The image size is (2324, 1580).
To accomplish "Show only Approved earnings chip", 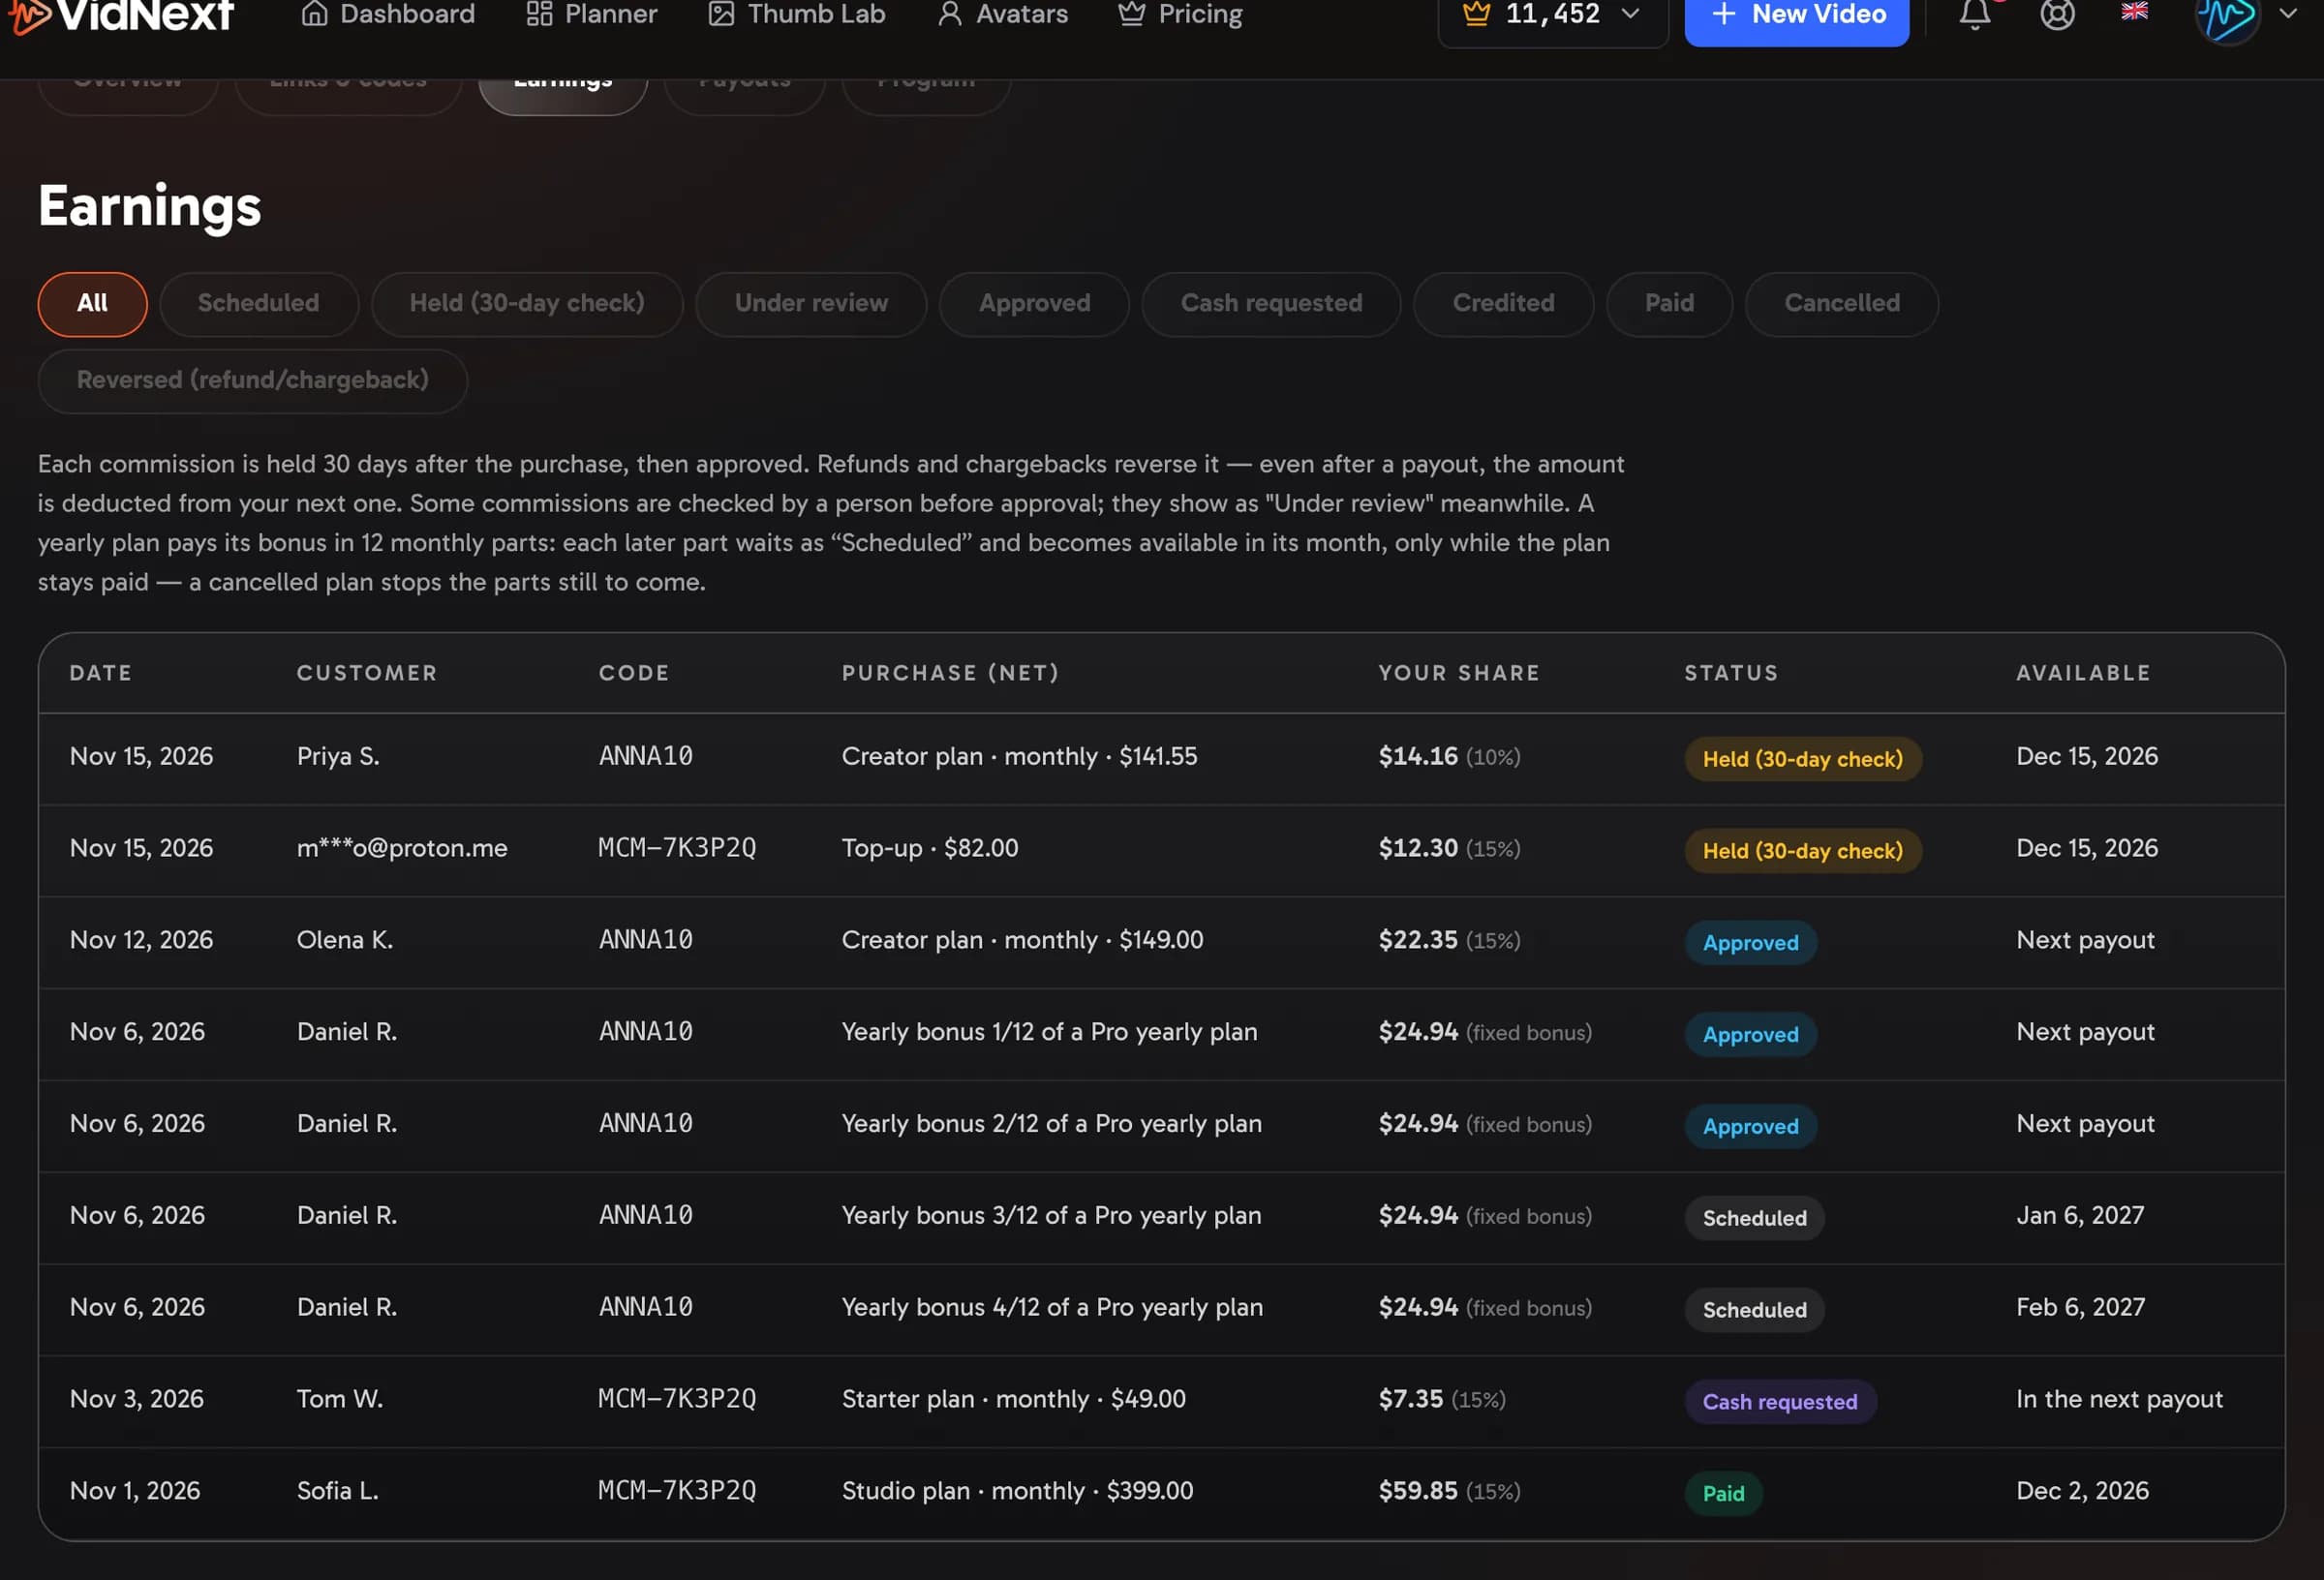I will click(1034, 303).
